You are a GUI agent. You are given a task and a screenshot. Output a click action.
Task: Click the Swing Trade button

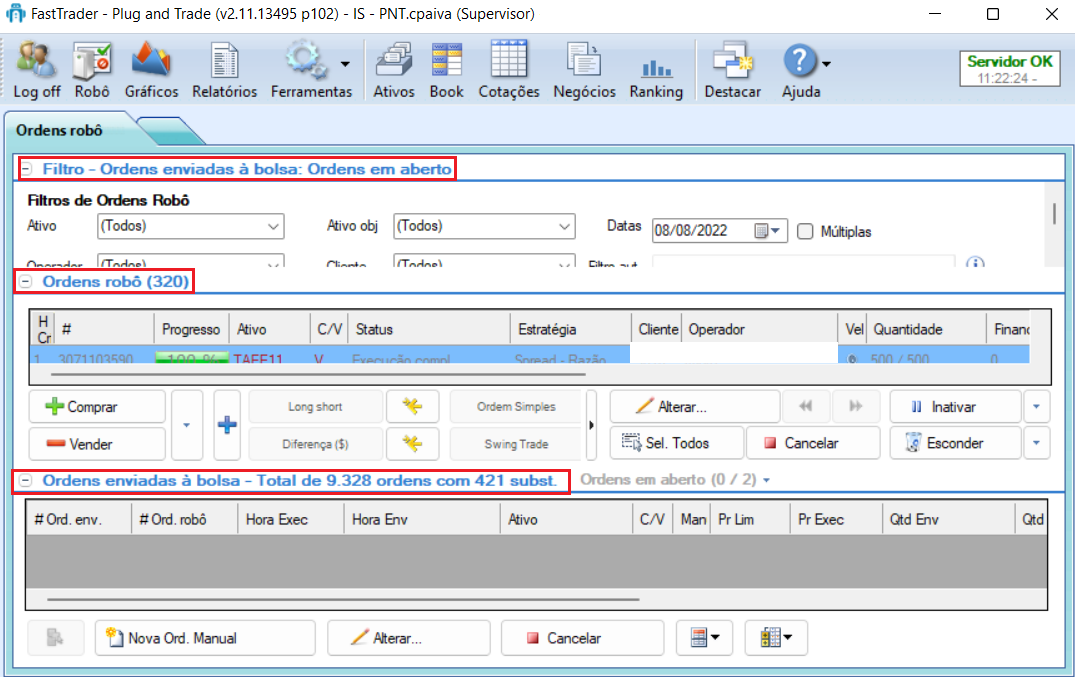tap(516, 444)
